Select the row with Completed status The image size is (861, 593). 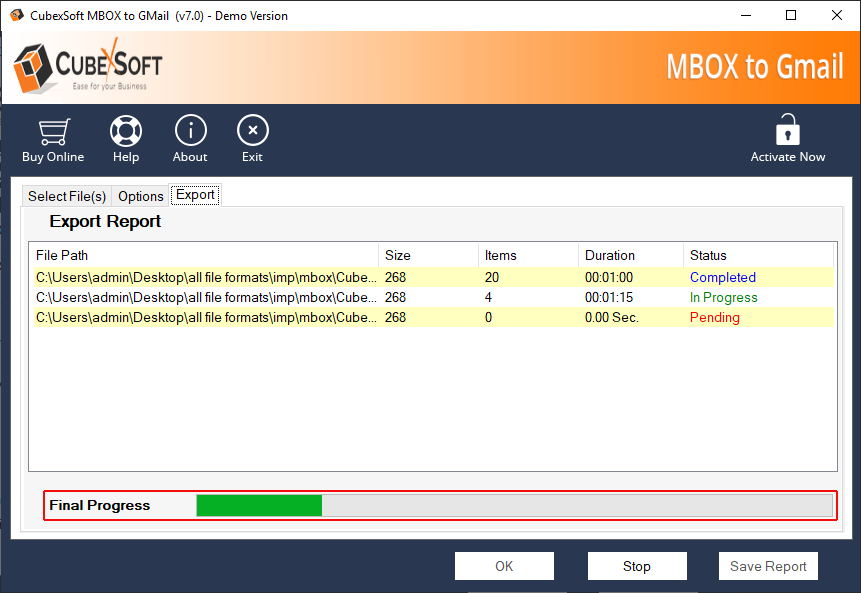click(x=430, y=278)
